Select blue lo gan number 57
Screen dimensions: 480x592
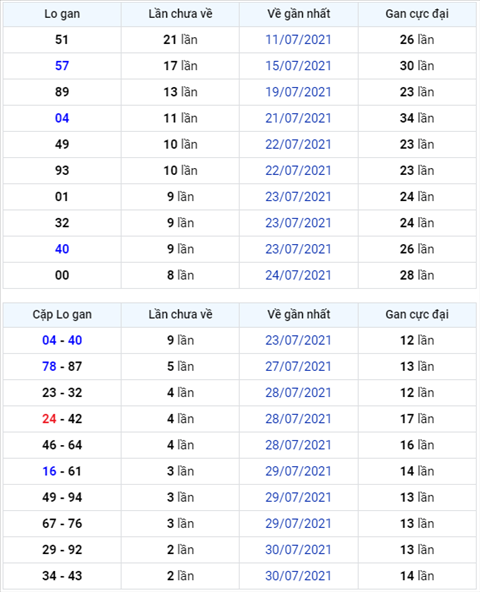62,66
